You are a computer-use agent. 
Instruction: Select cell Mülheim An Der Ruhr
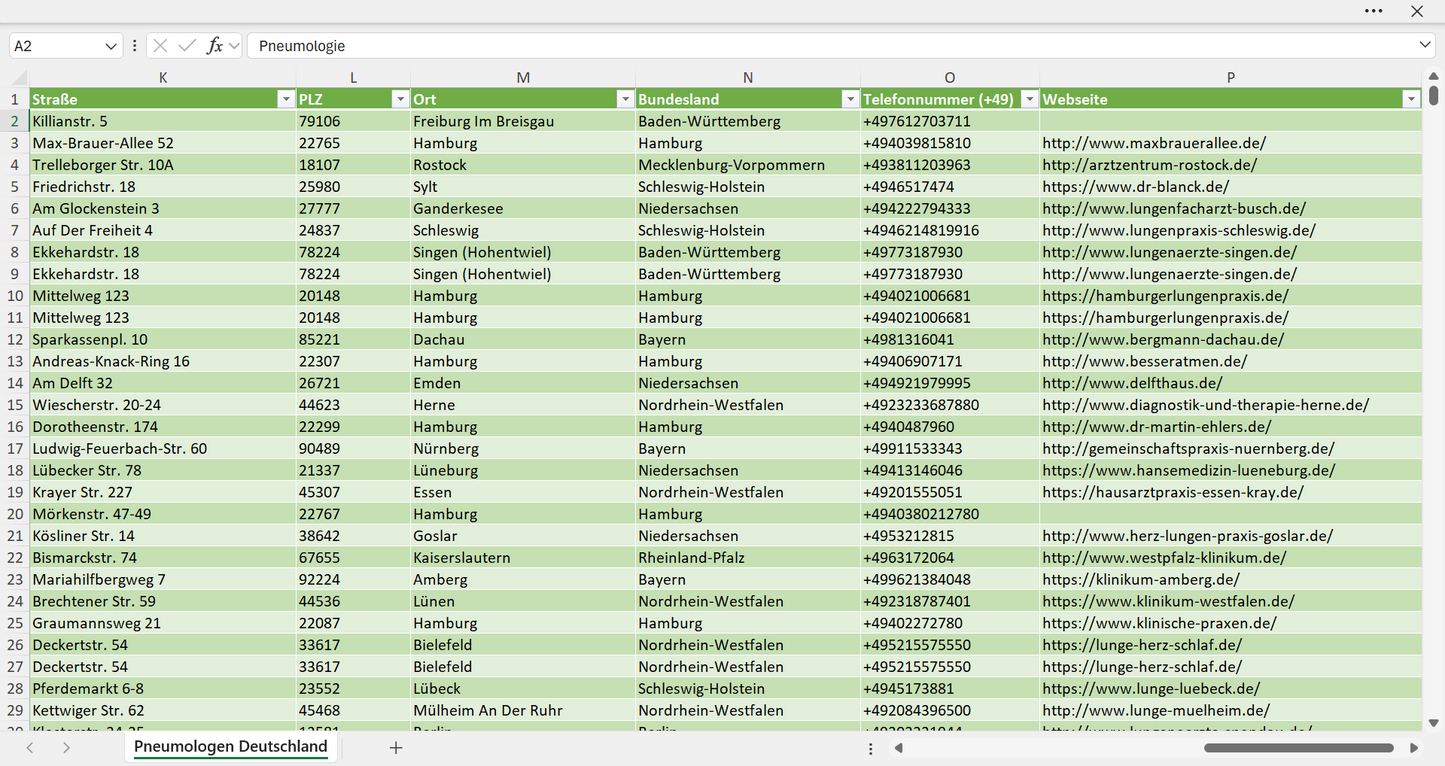coord(523,711)
